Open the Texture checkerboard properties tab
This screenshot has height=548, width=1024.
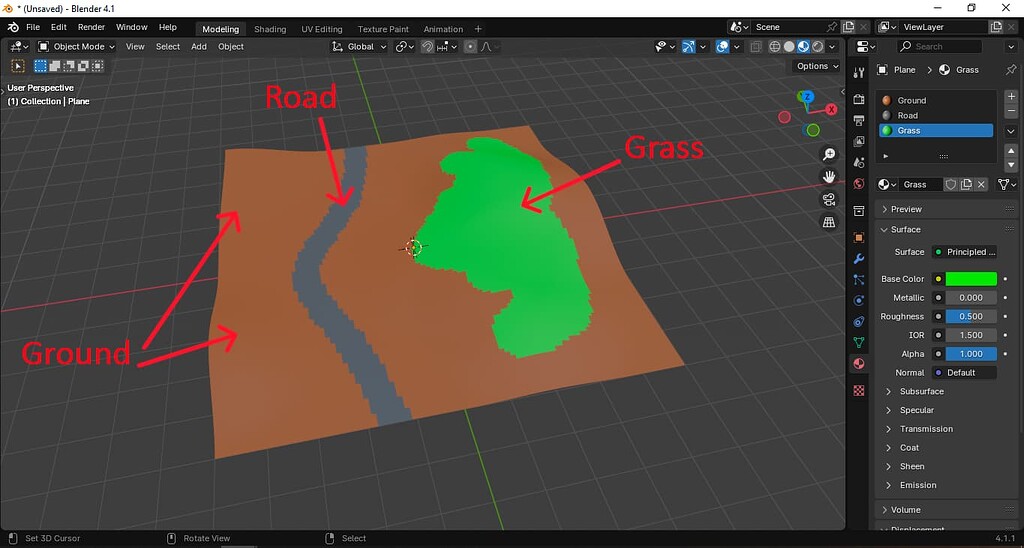(858, 390)
